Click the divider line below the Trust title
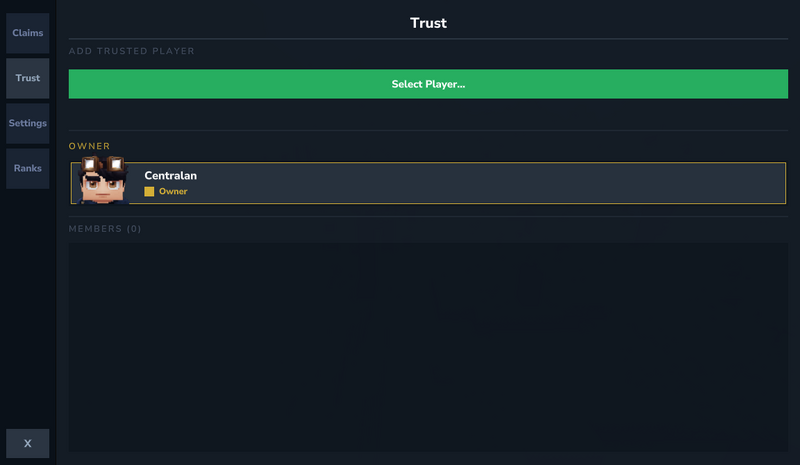Image resolution: width=800 pixels, height=465 pixels. click(x=428, y=38)
